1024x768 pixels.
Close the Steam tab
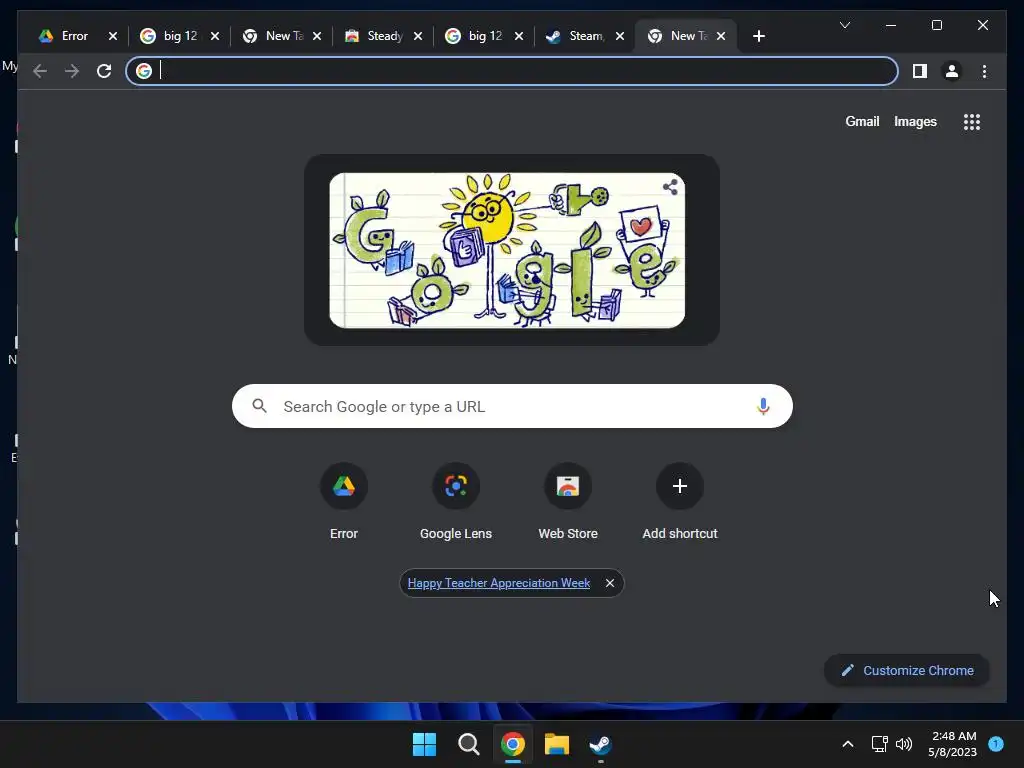point(620,36)
